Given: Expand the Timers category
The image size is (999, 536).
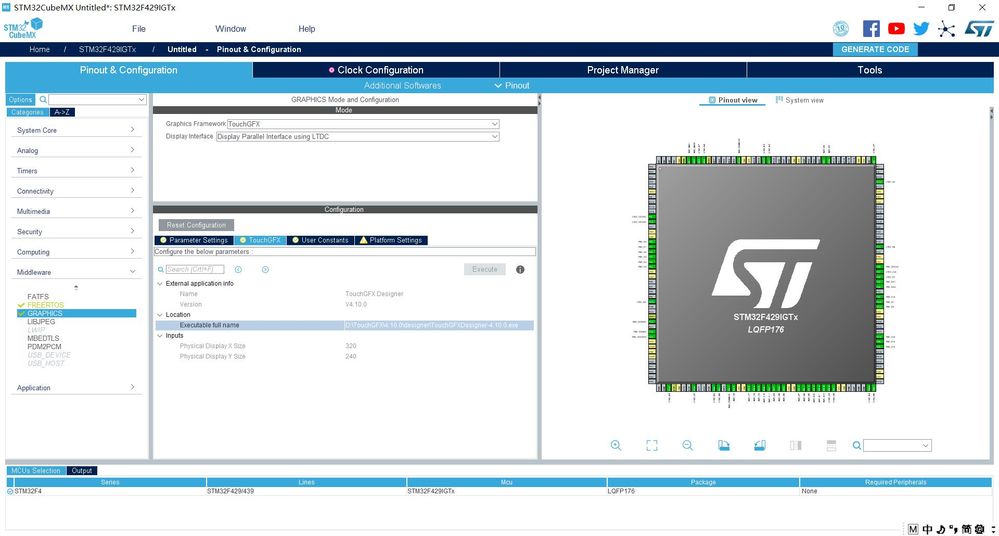Looking at the screenshot, I should point(75,171).
